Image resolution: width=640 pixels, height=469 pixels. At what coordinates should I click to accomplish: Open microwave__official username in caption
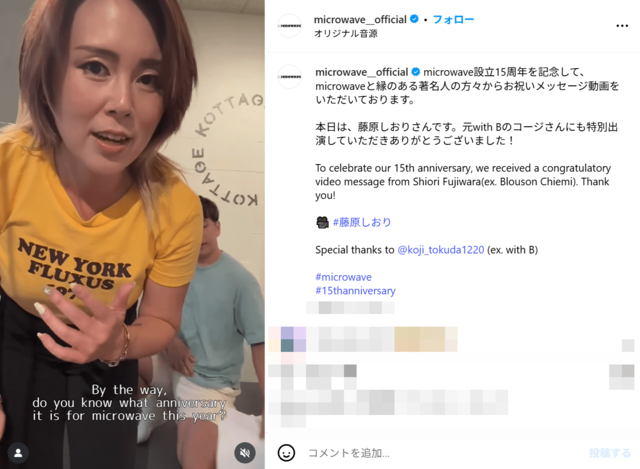362,72
